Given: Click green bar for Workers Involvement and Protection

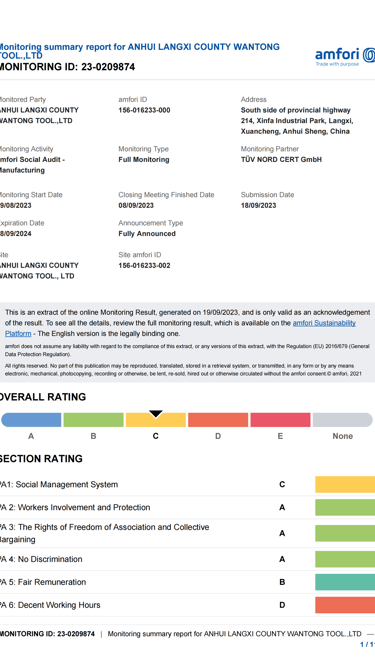Looking at the screenshot, I should click(x=345, y=507).
